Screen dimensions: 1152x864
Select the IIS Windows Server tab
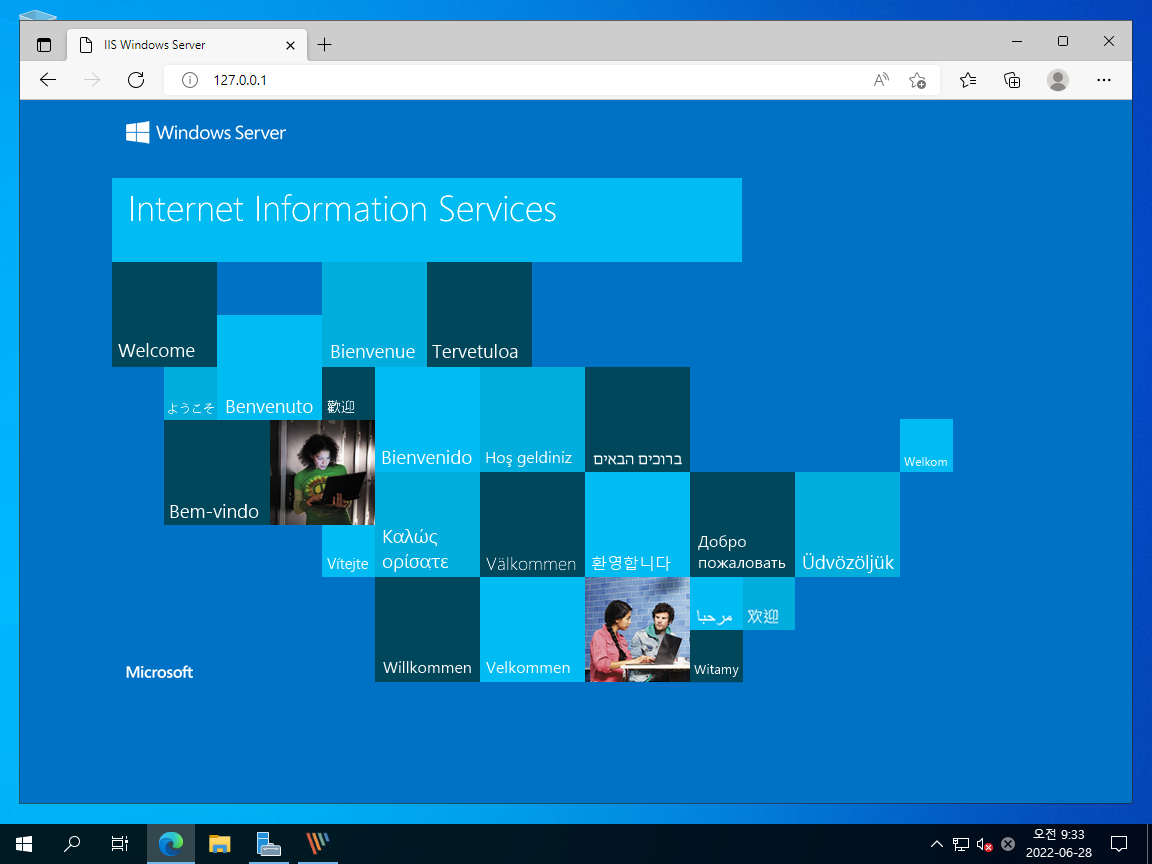(187, 45)
